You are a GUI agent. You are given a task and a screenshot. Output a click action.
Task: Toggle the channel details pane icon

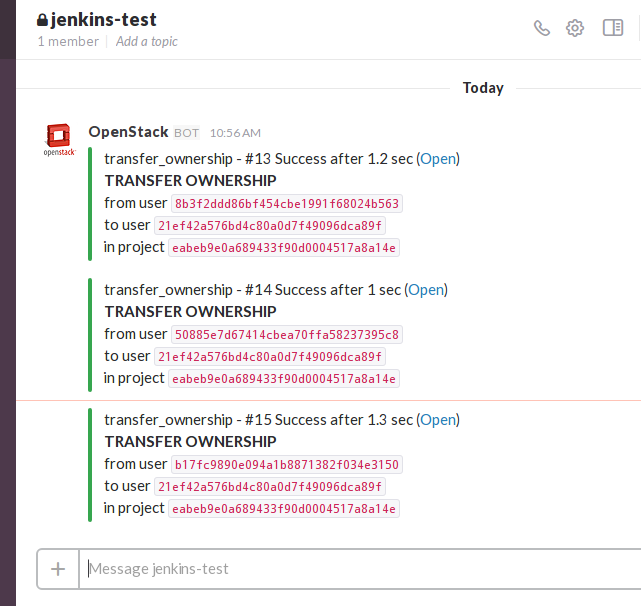tap(613, 28)
